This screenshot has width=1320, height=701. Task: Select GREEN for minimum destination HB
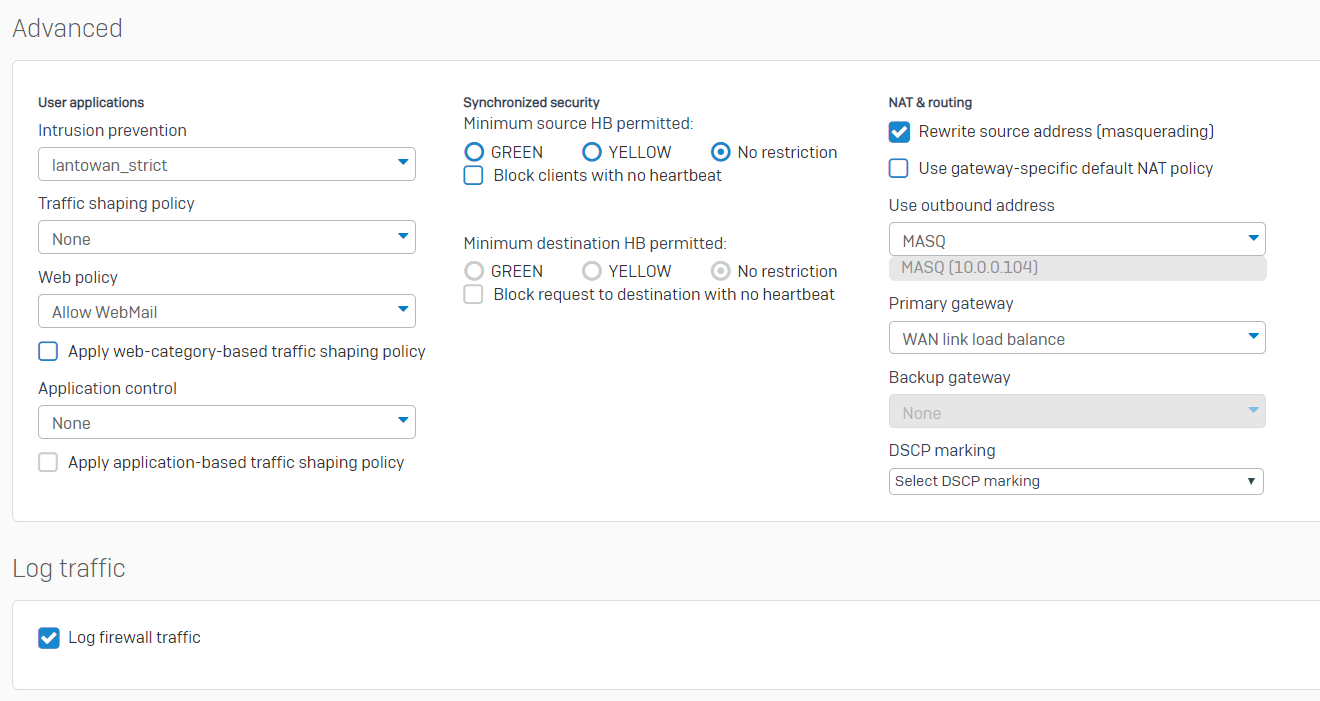click(x=474, y=271)
